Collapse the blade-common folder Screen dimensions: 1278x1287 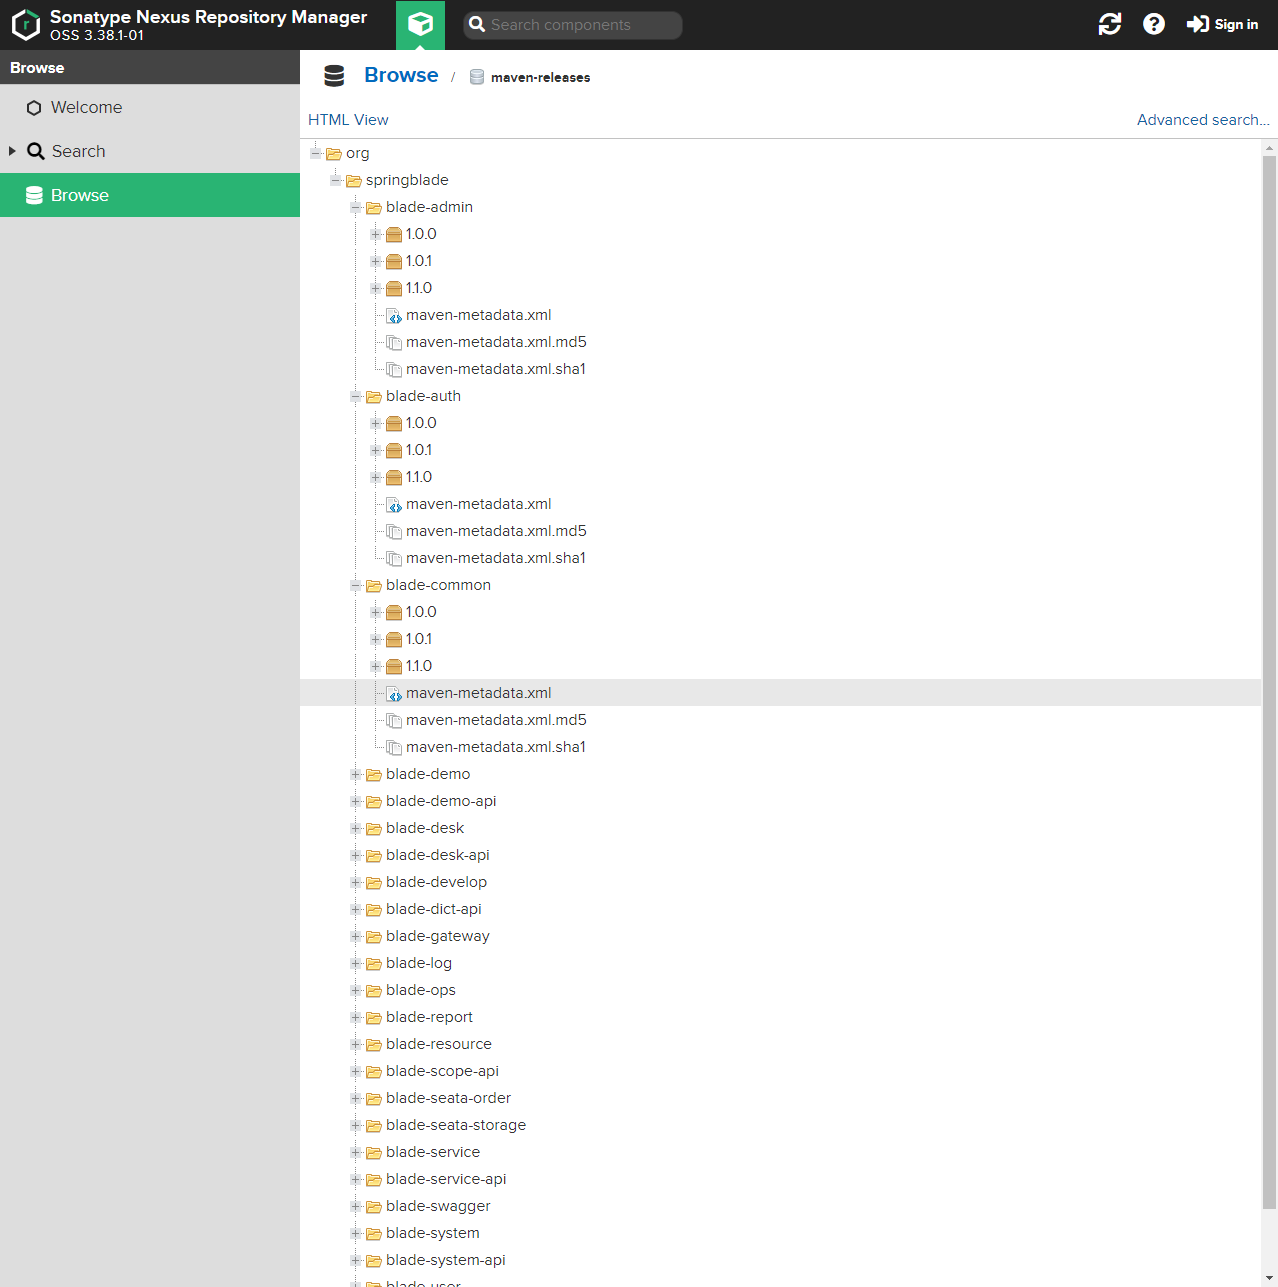pos(355,585)
